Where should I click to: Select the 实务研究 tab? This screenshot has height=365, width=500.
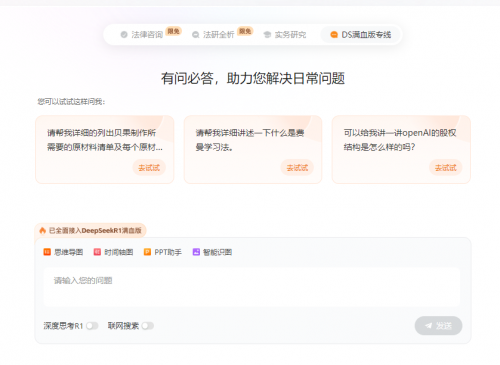pos(285,35)
